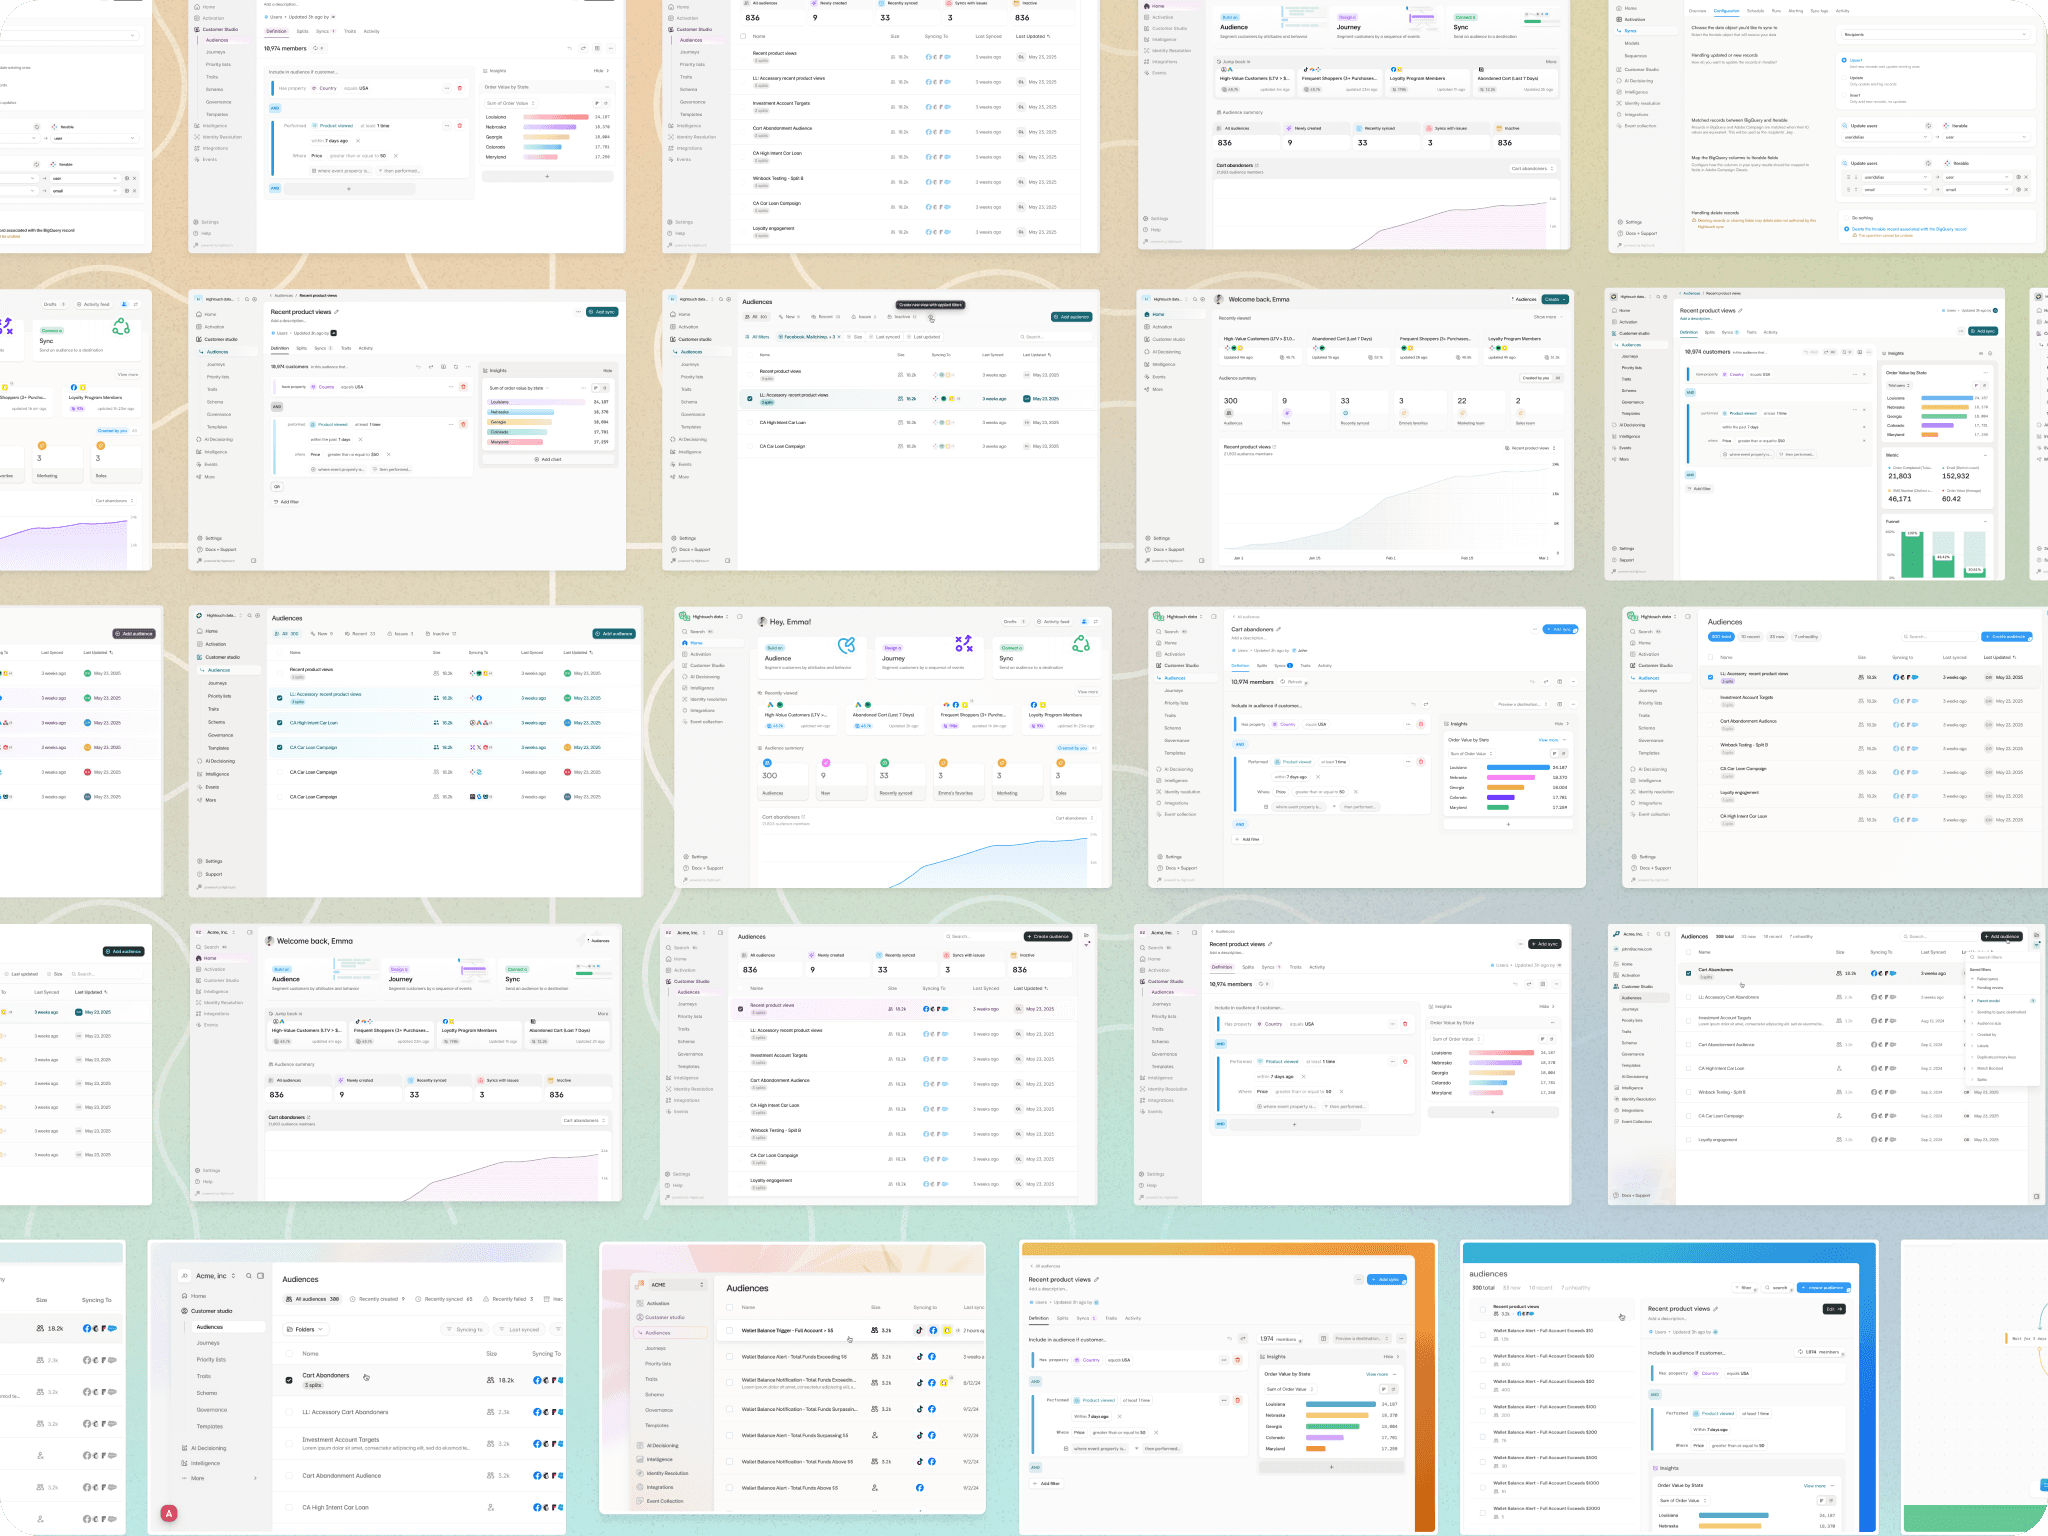Screen dimensions: 2048x1536
Task: Click the red A avatar badge
Action: tap(170, 1513)
